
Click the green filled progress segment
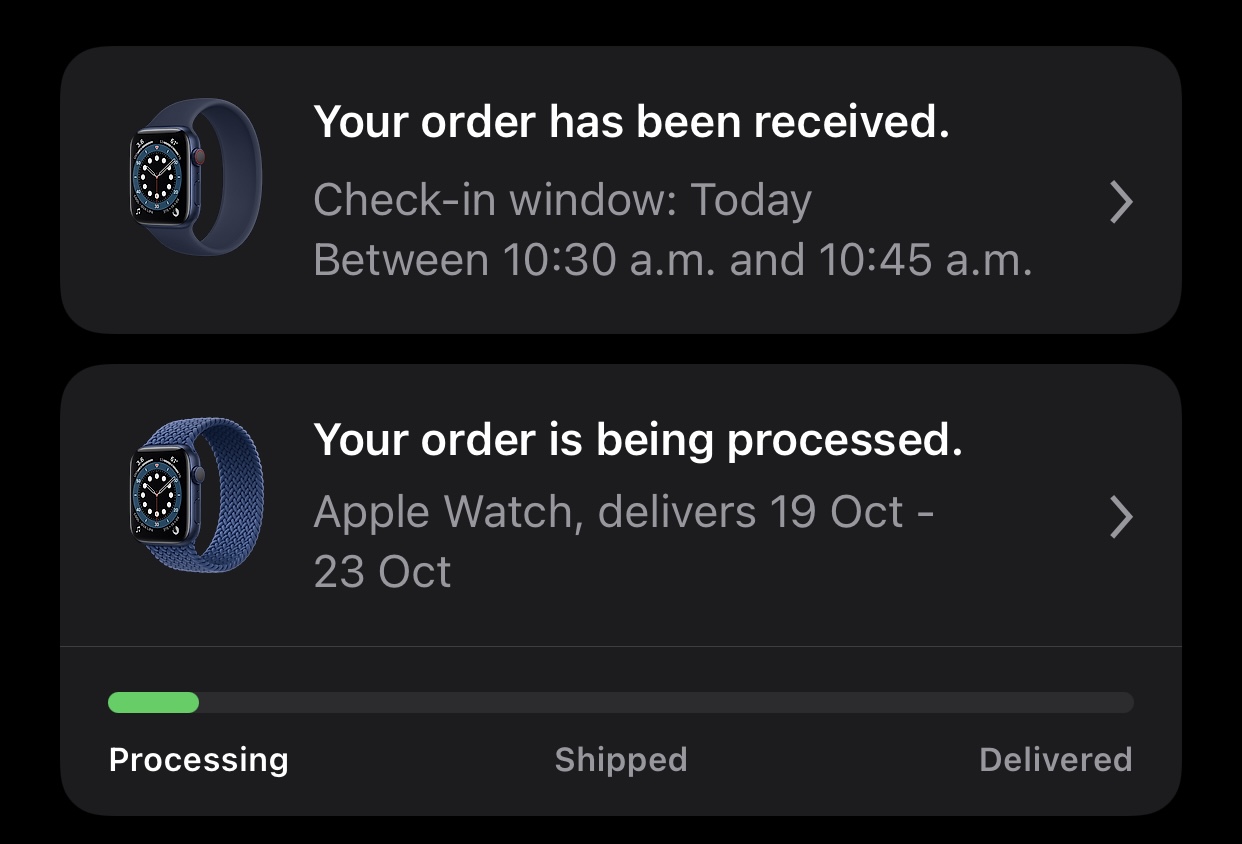coord(153,702)
